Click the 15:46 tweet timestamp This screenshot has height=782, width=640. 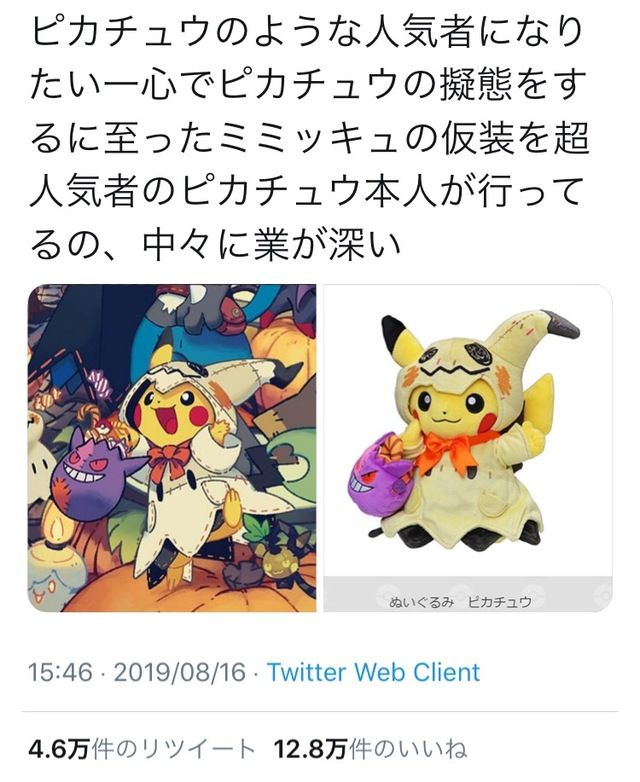tap(60, 672)
